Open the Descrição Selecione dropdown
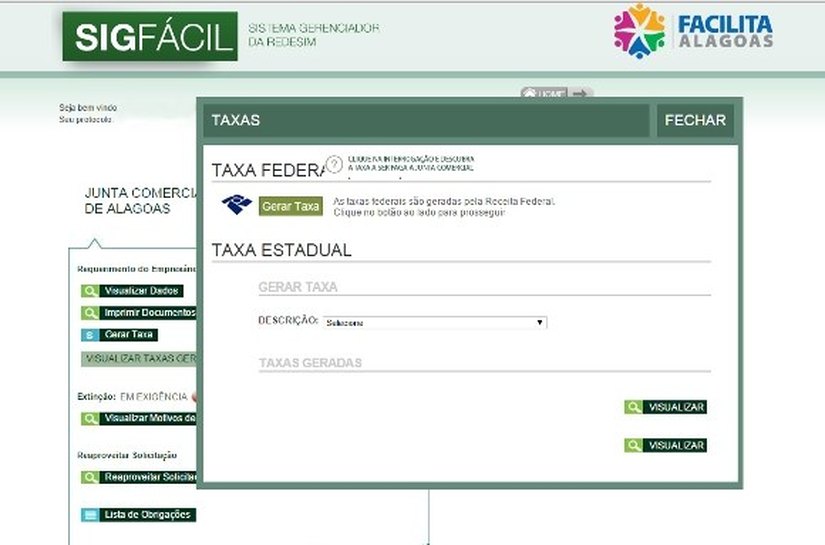The image size is (825, 545). pyautogui.click(x=435, y=322)
